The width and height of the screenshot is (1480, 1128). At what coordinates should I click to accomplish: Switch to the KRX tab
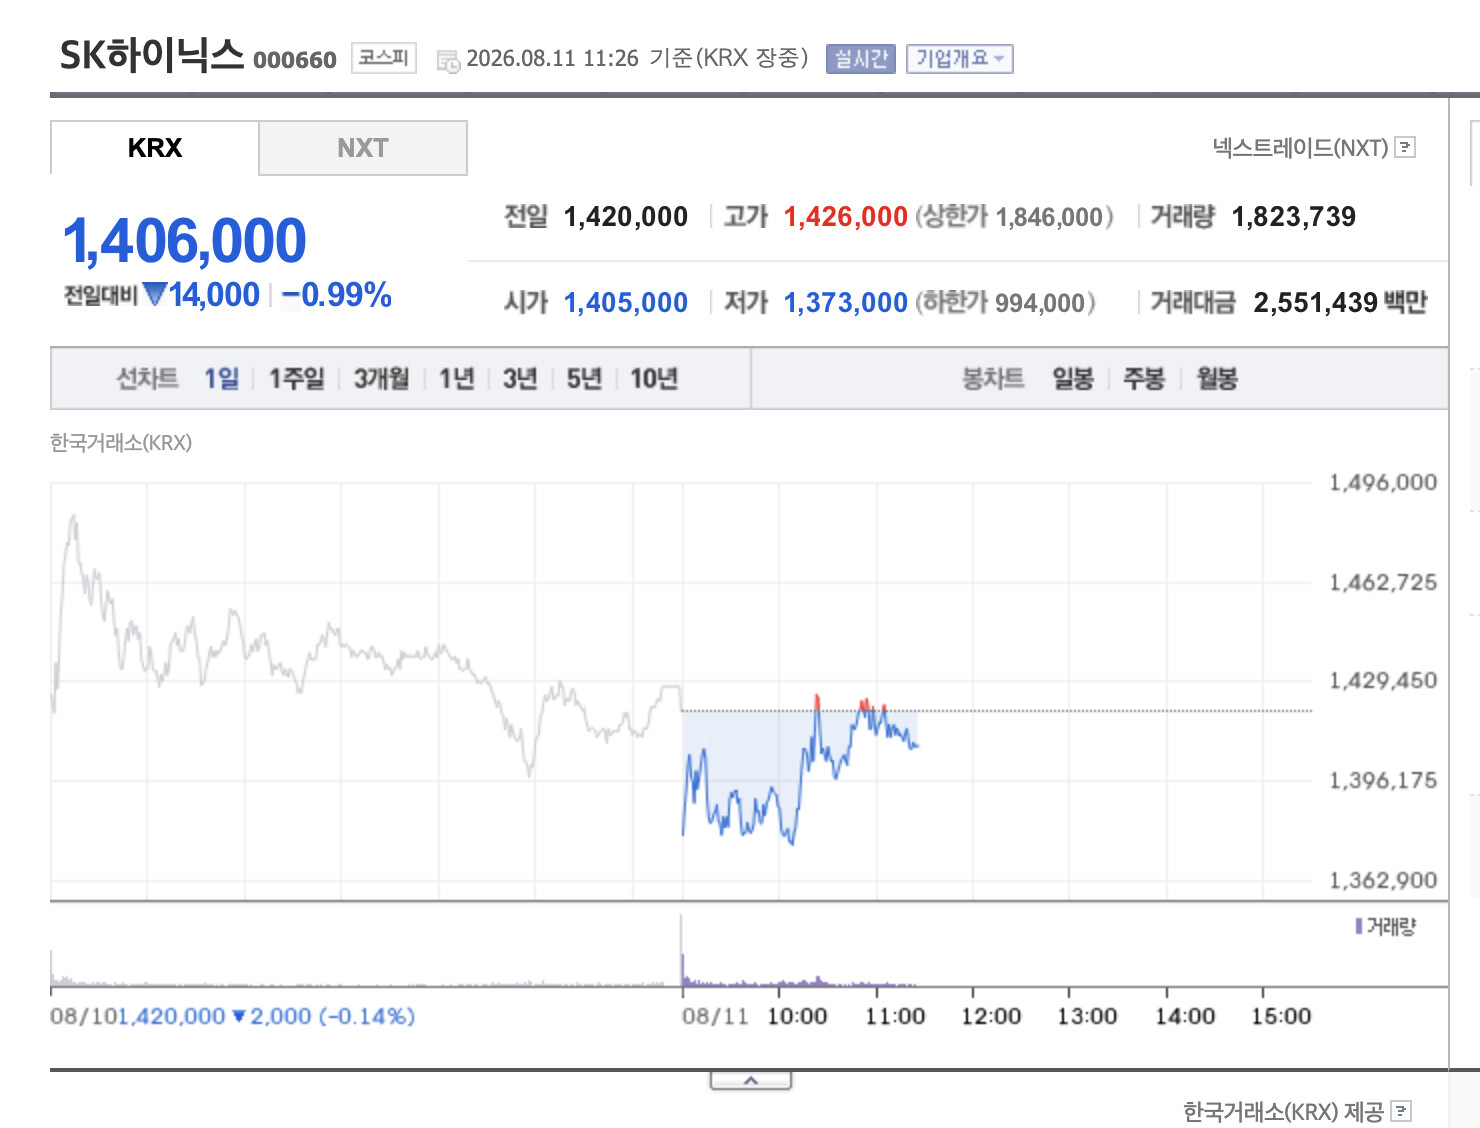tap(155, 148)
